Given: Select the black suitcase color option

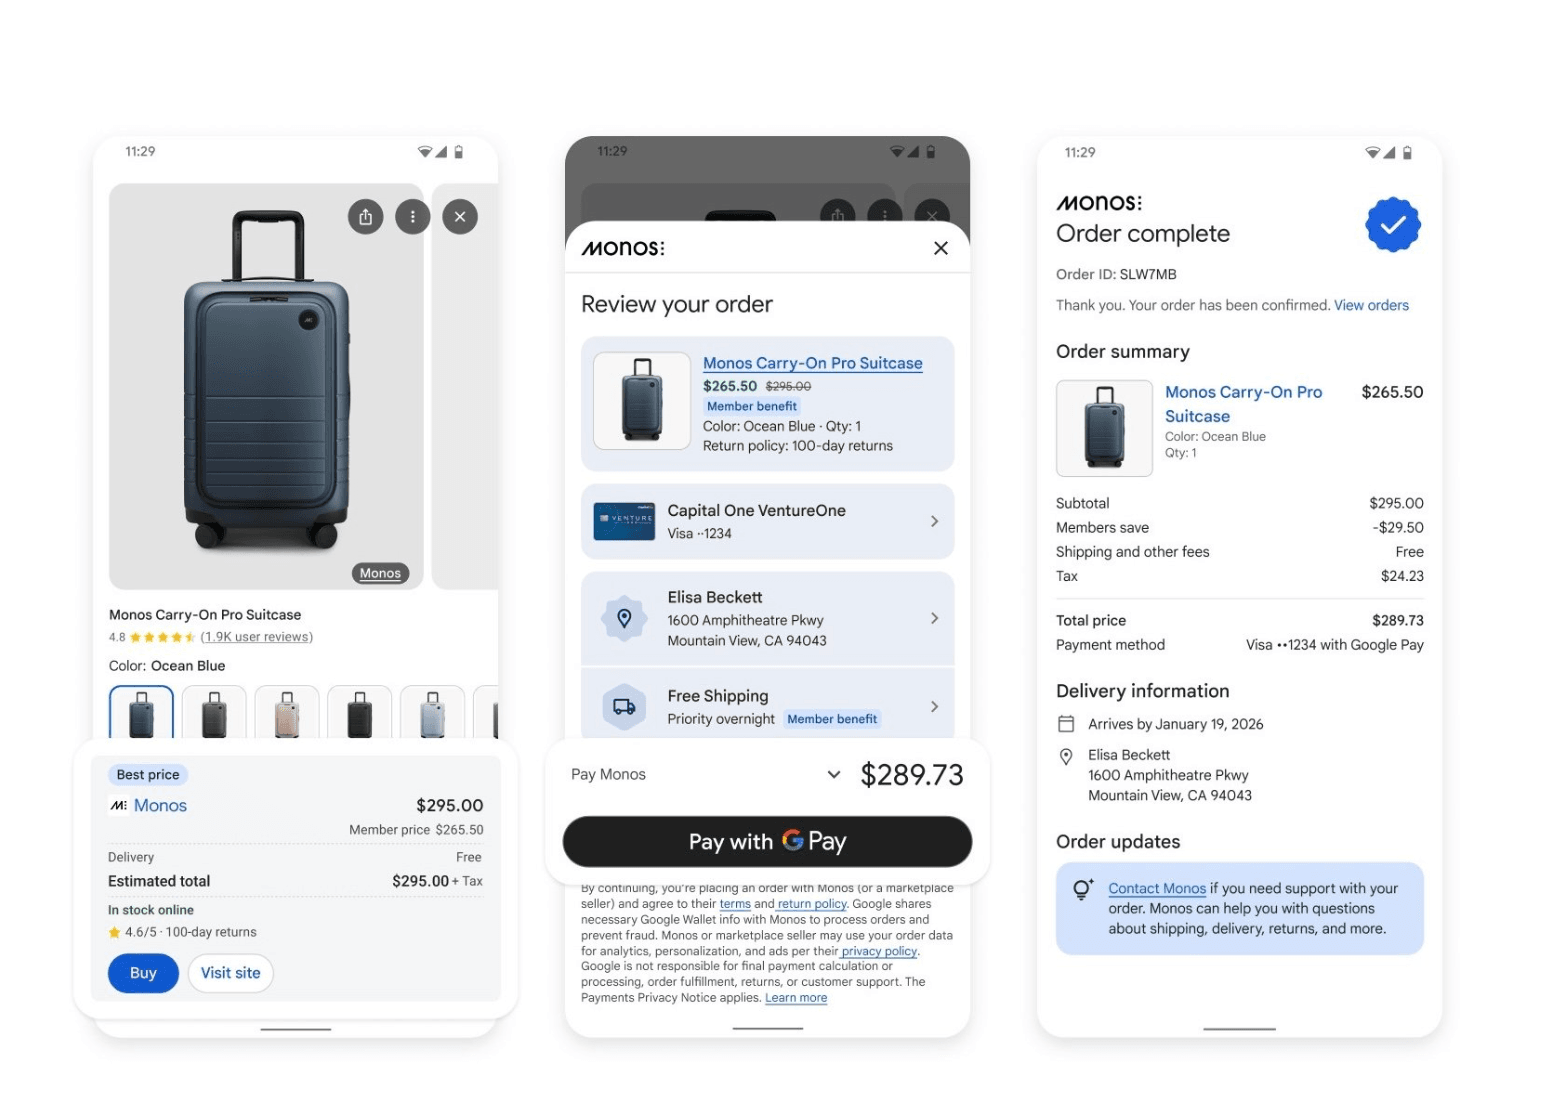Looking at the screenshot, I should coord(359,713).
